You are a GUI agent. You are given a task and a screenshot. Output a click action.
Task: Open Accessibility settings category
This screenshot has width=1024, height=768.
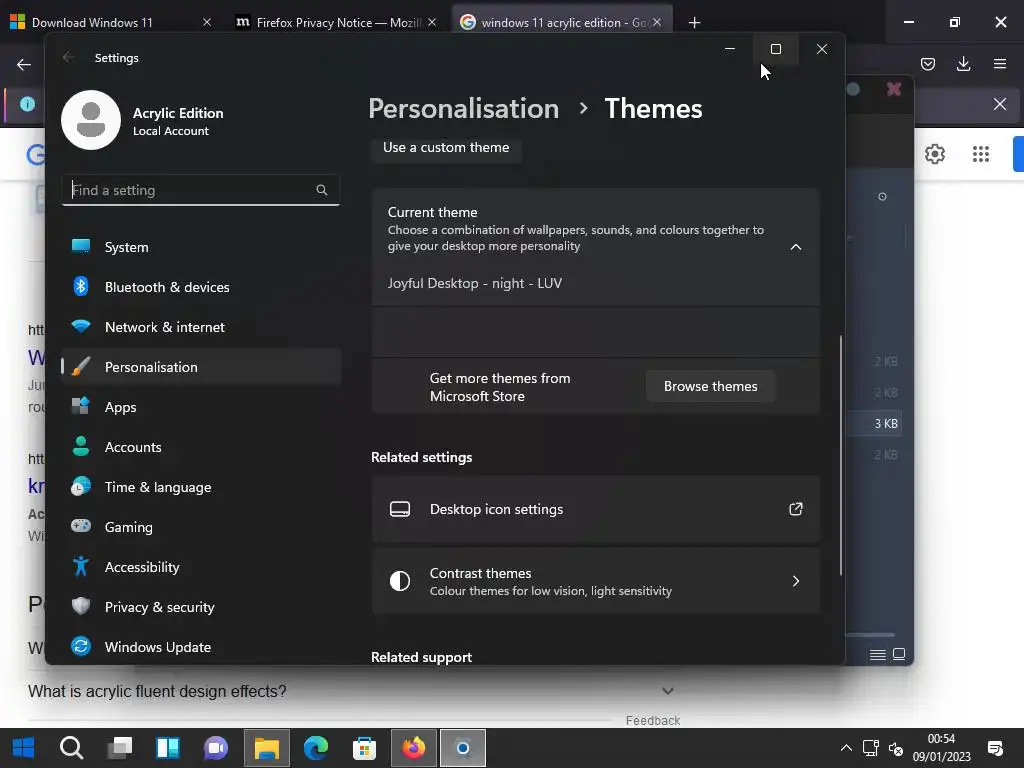coord(201,567)
